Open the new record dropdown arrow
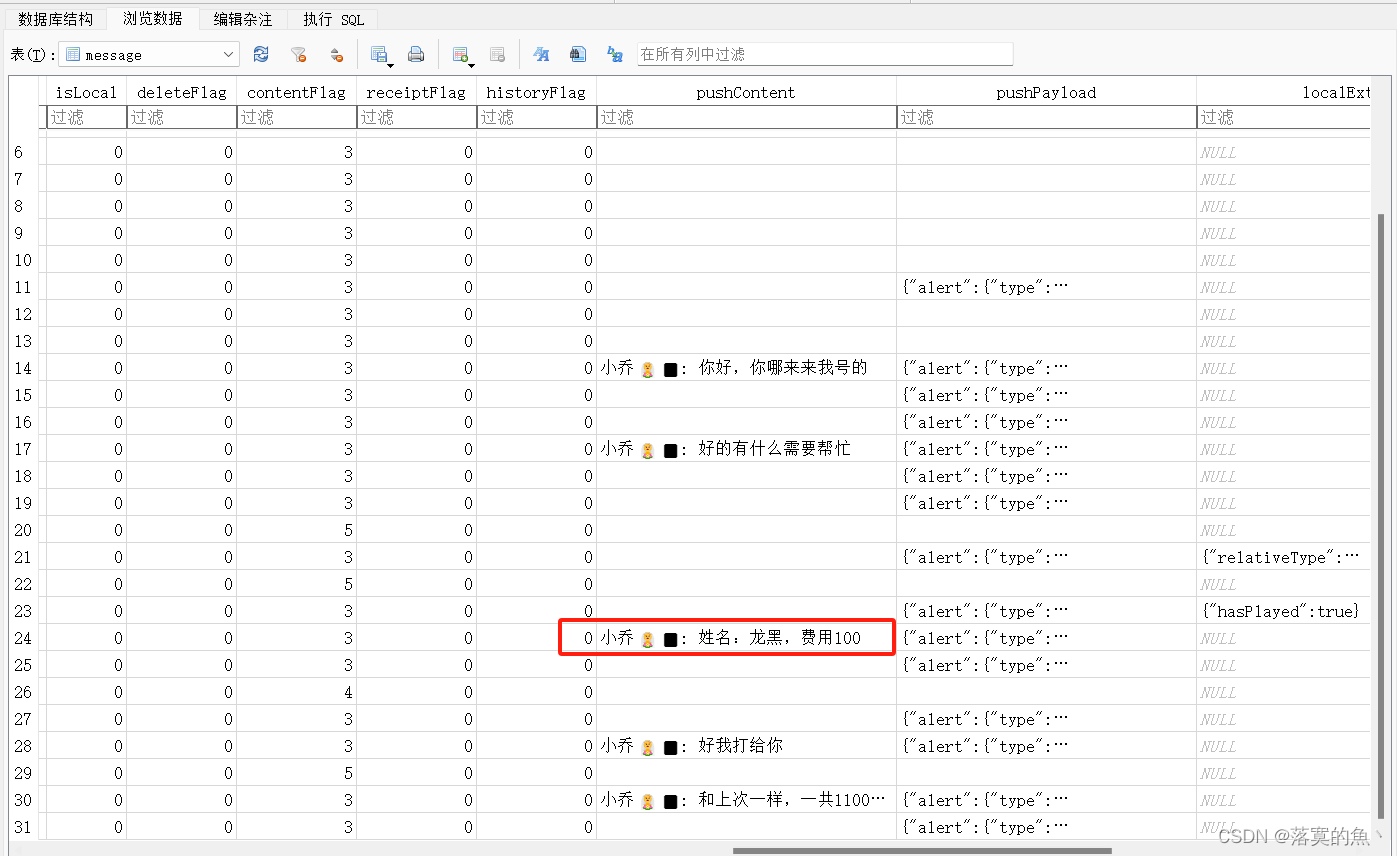This screenshot has width=1397, height=856. point(472,66)
